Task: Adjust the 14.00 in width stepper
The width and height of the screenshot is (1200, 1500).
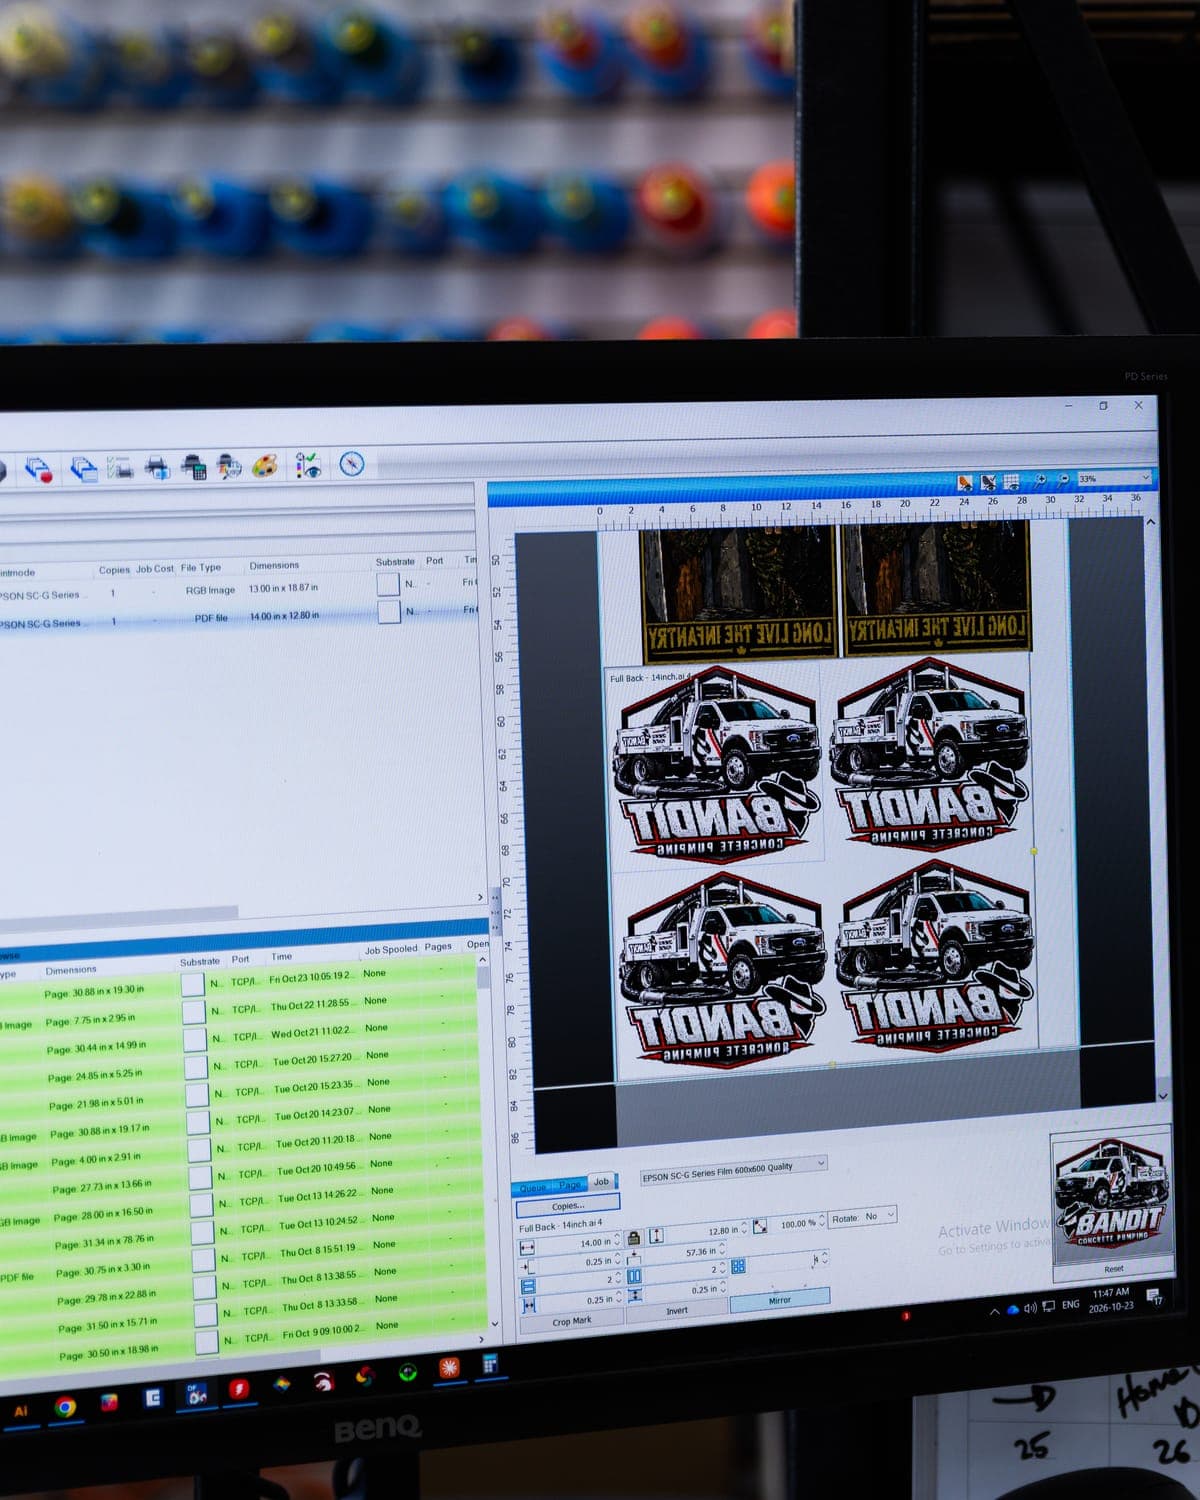Action: (x=617, y=1241)
